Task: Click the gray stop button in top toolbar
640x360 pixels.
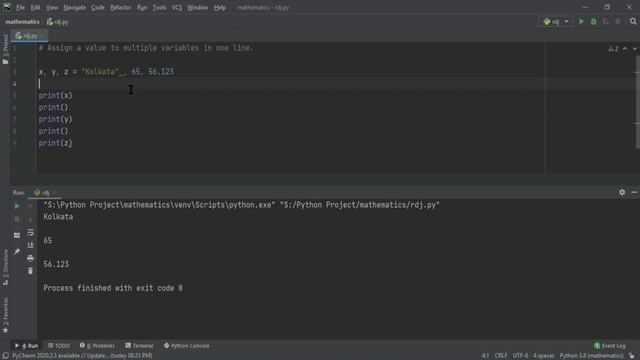Action: click(x=618, y=21)
